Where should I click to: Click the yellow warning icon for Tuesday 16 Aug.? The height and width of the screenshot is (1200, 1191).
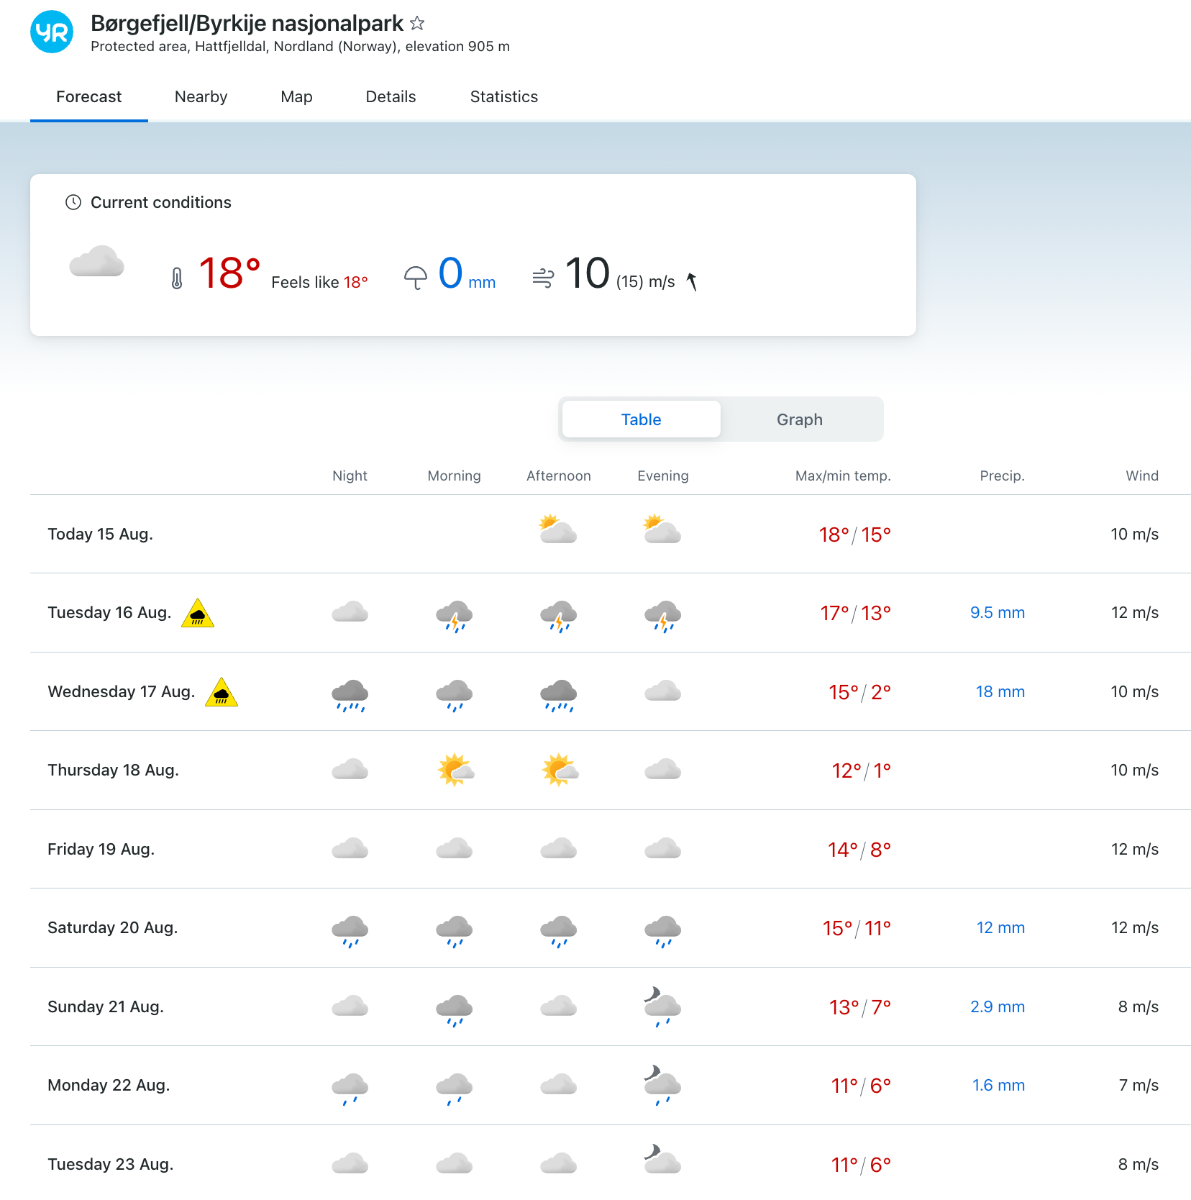(198, 613)
